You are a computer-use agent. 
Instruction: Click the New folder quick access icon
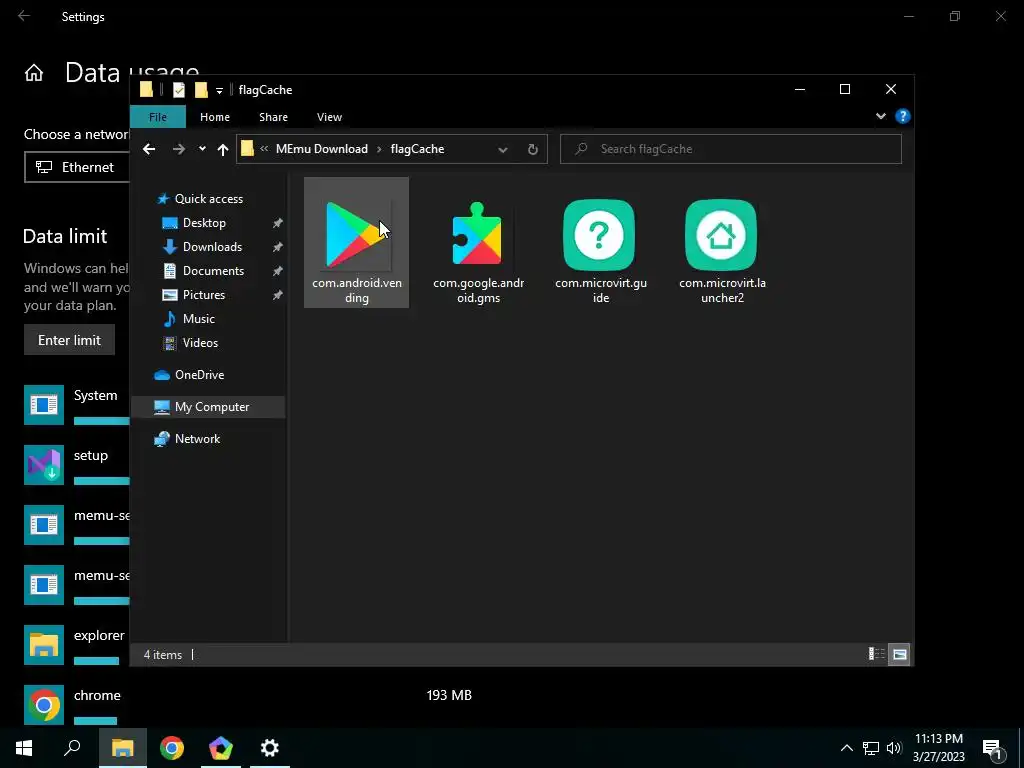click(201, 89)
